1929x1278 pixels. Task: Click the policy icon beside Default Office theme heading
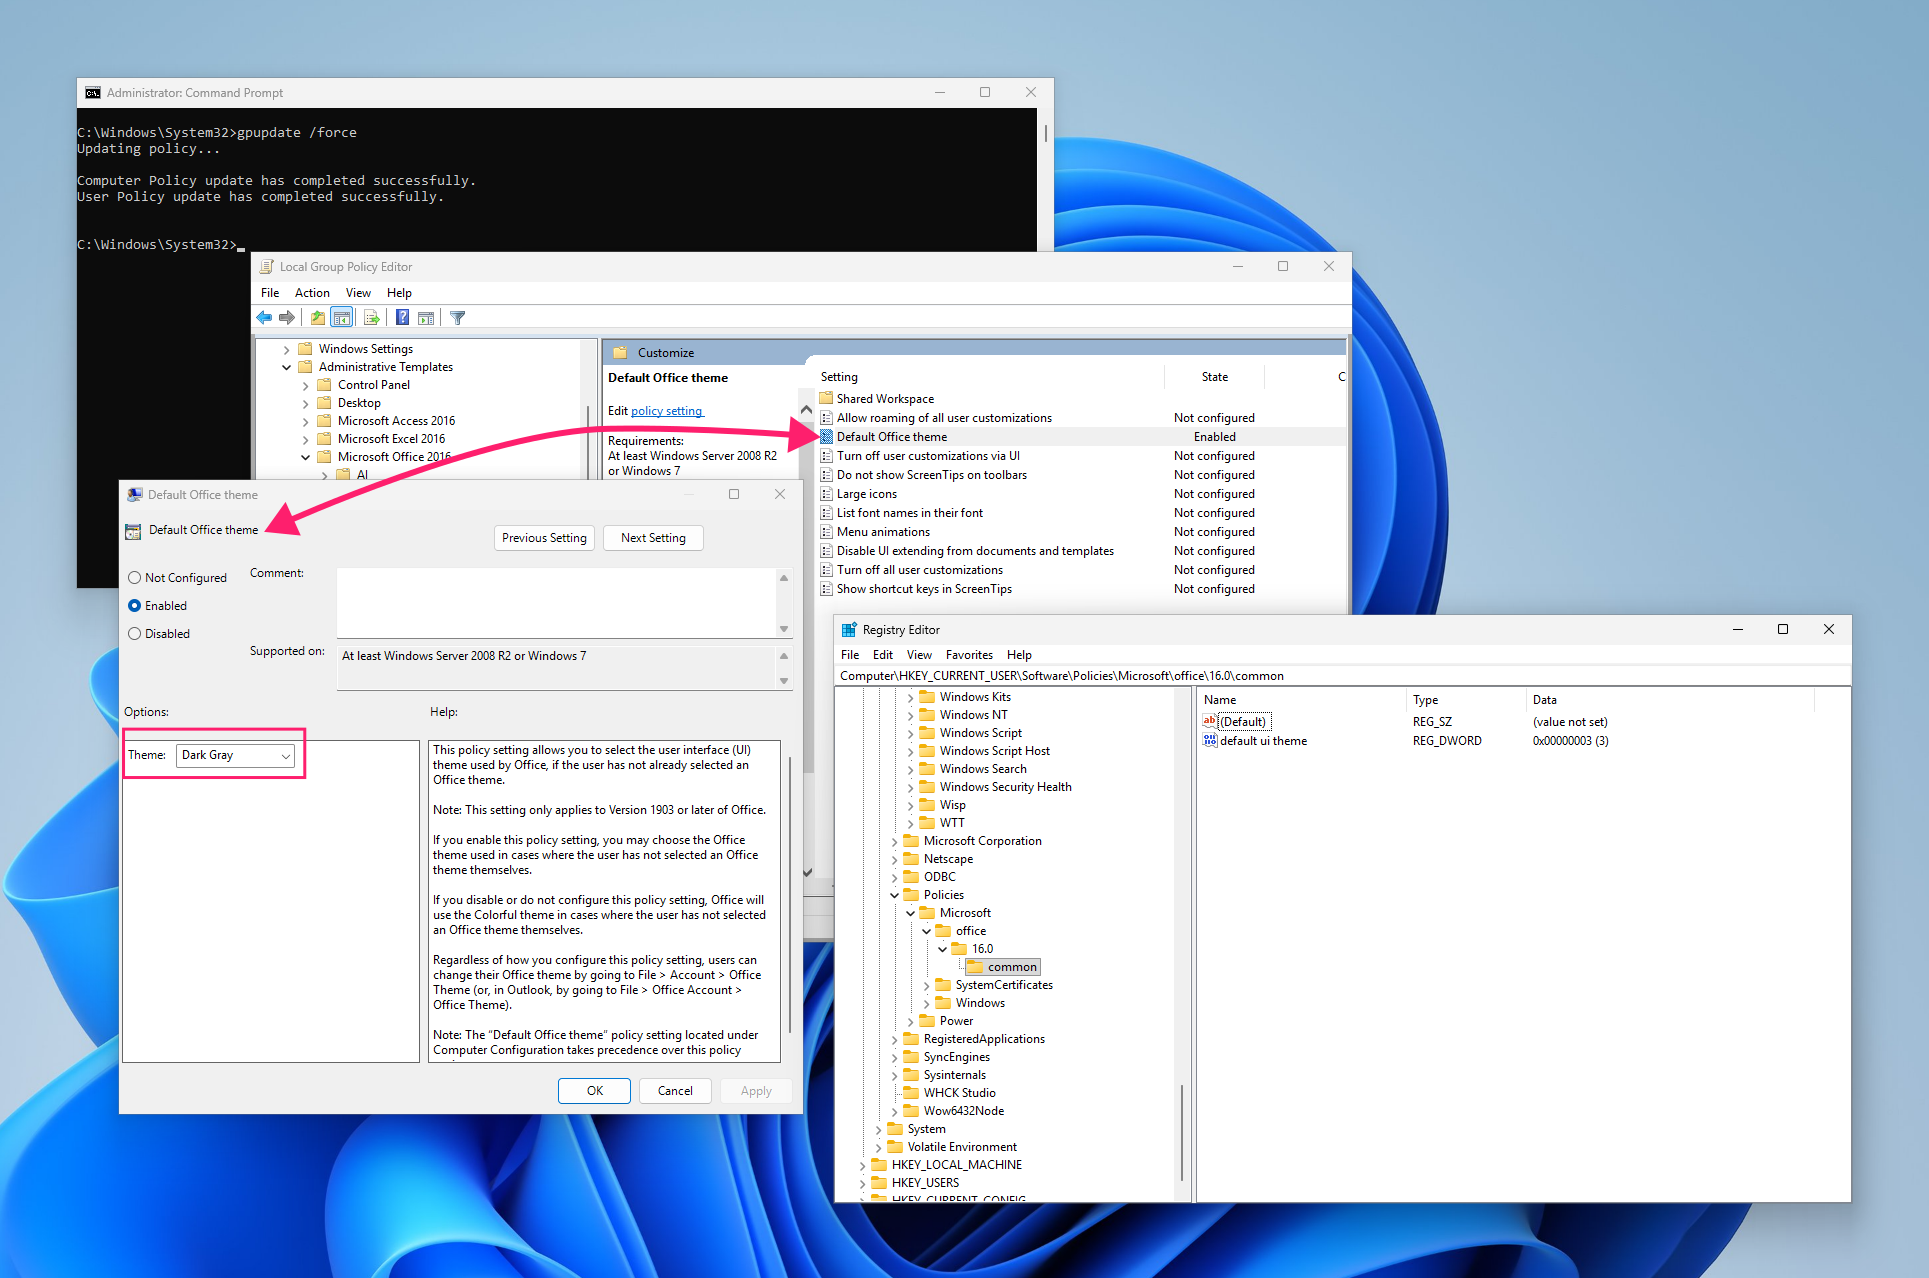click(x=133, y=531)
